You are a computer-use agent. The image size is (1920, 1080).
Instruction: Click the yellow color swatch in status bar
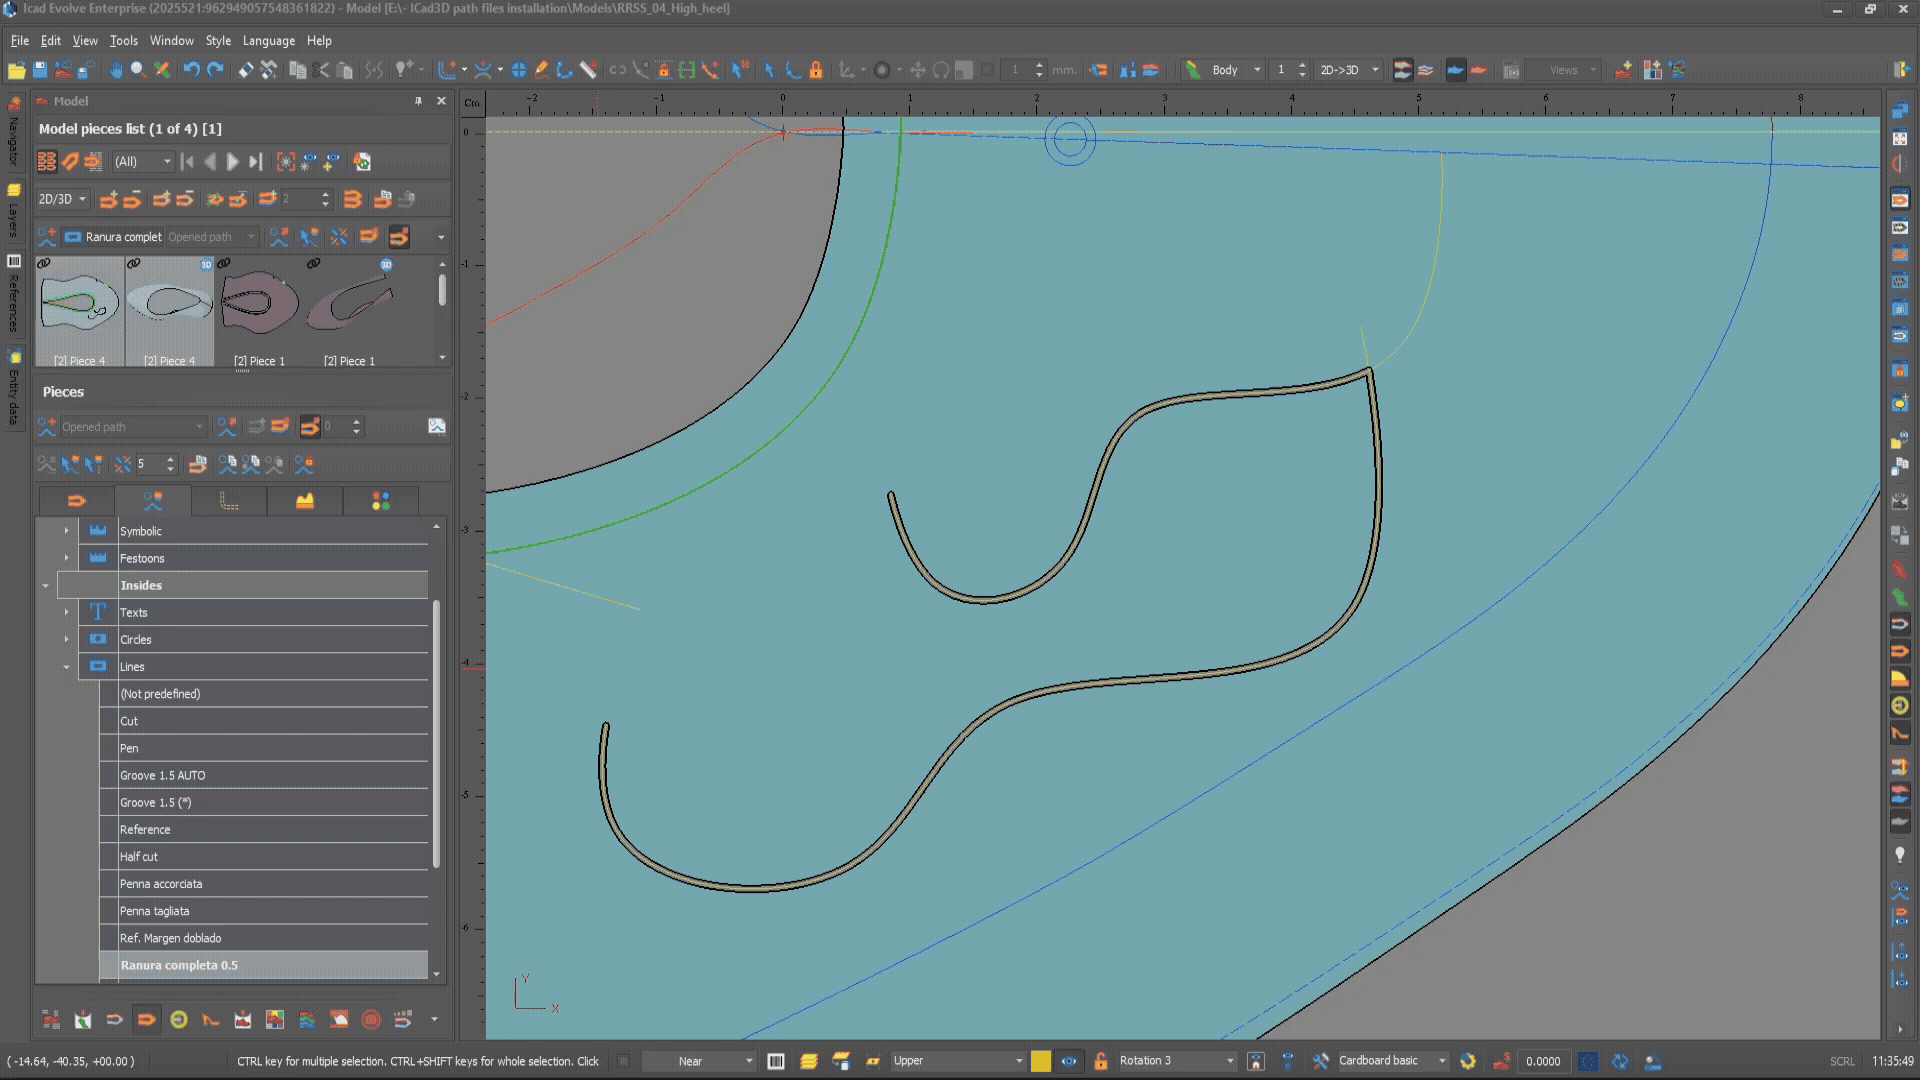[1041, 1061]
